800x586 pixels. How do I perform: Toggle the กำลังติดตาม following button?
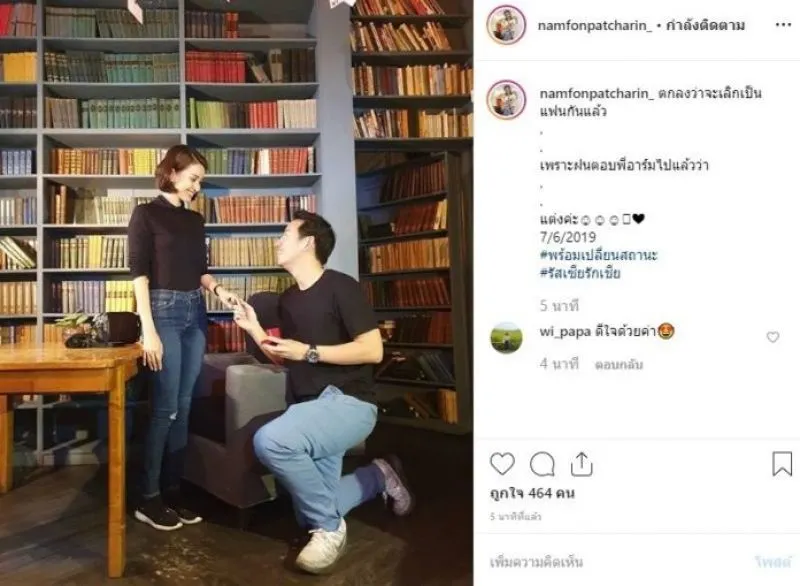pyautogui.click(x=705, y=25)
